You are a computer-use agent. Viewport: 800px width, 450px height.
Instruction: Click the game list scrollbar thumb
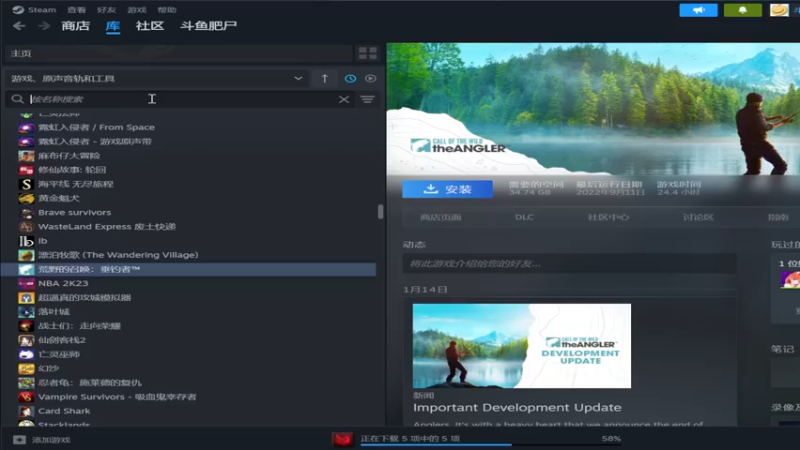(x=381, y=212)
